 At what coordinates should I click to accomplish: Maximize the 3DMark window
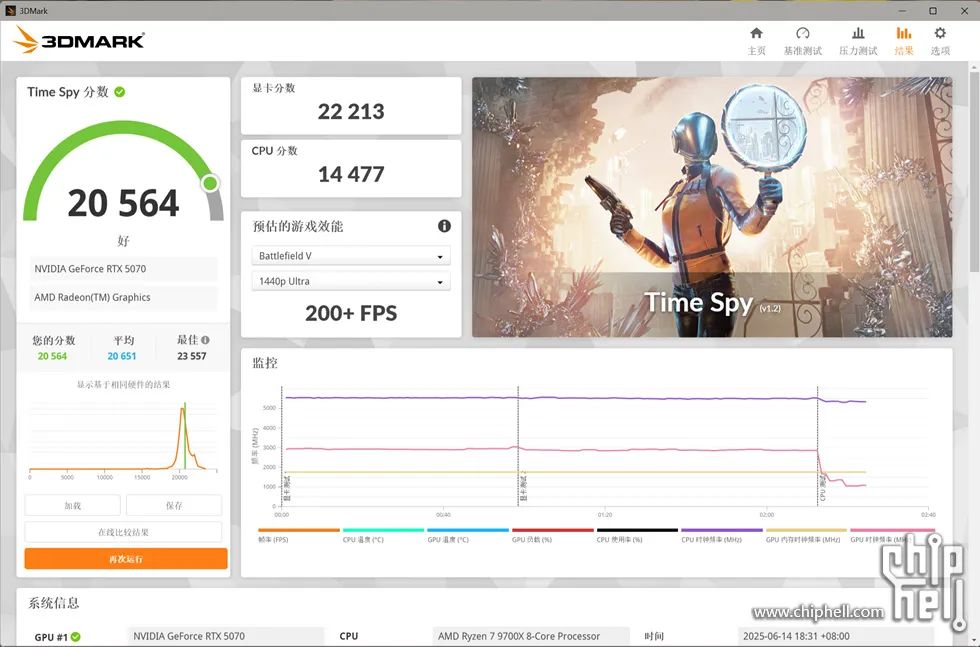click(x=932, y=11)
